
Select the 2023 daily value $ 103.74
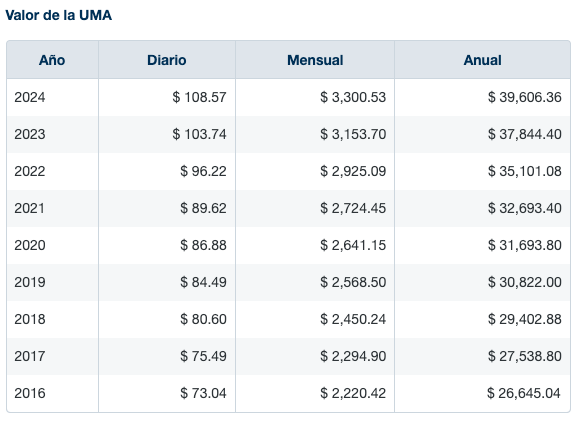point(199,134)
